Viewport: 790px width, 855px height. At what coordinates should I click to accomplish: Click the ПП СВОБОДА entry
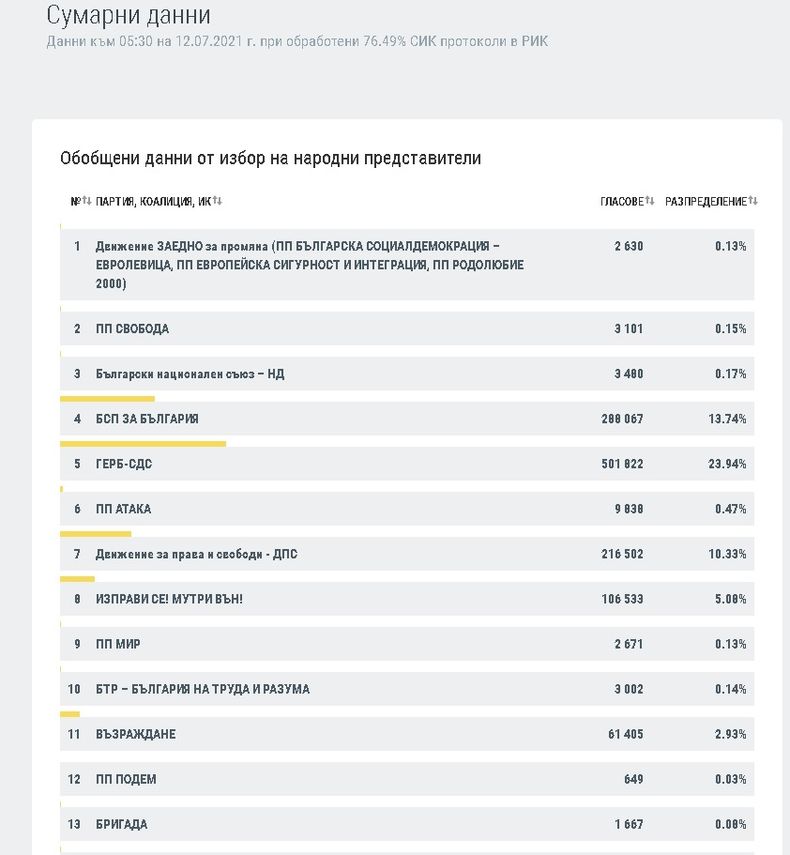tap(132, 329)
